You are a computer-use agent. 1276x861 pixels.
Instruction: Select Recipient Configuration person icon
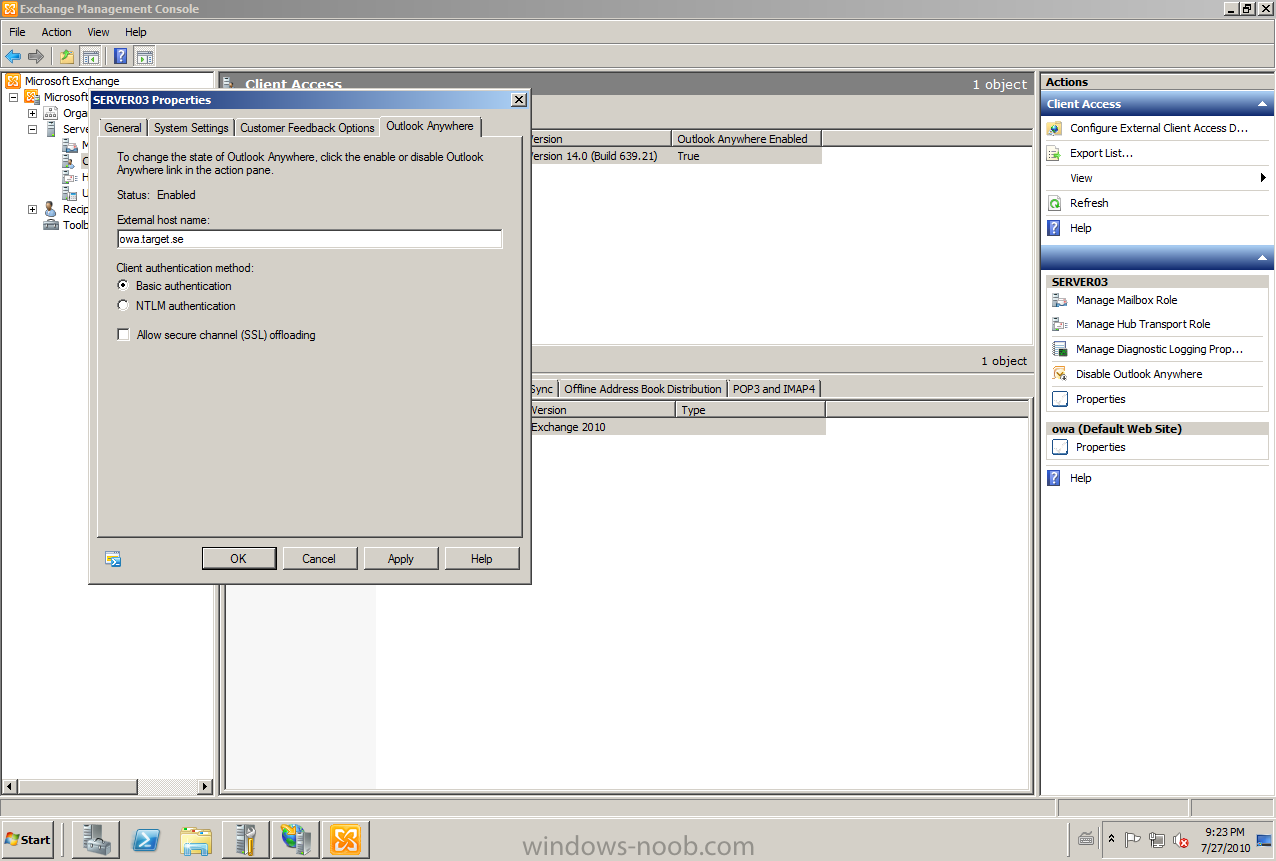[51, 209]
